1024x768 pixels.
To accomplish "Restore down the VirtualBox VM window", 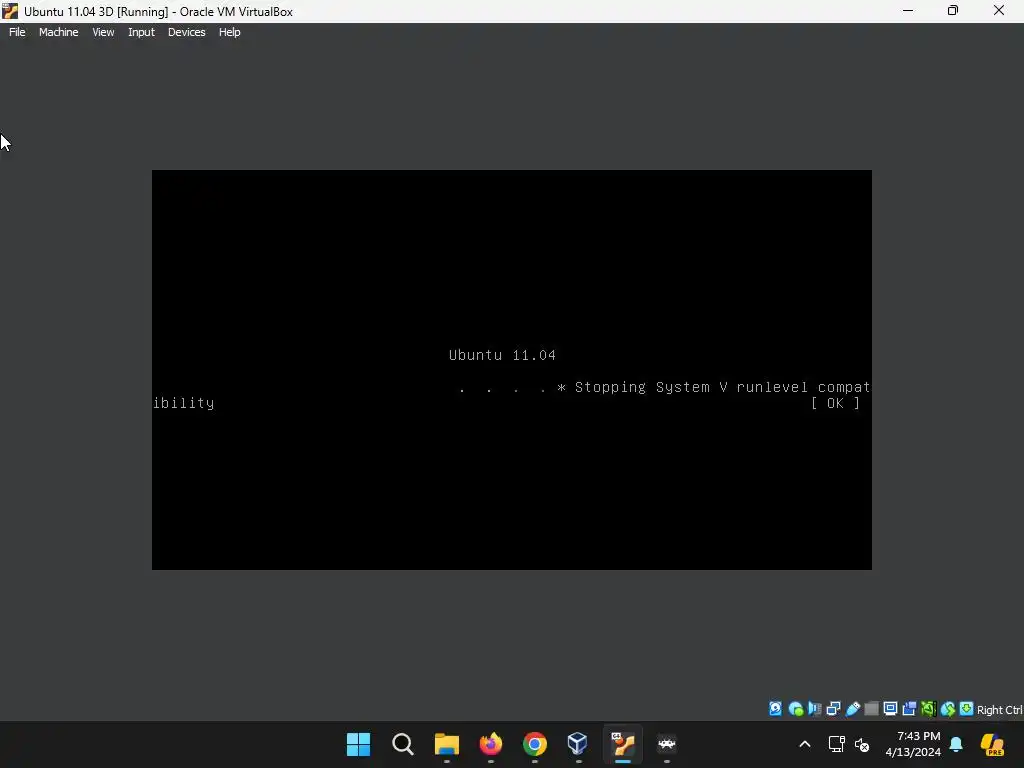I will [x=953, y=10].
